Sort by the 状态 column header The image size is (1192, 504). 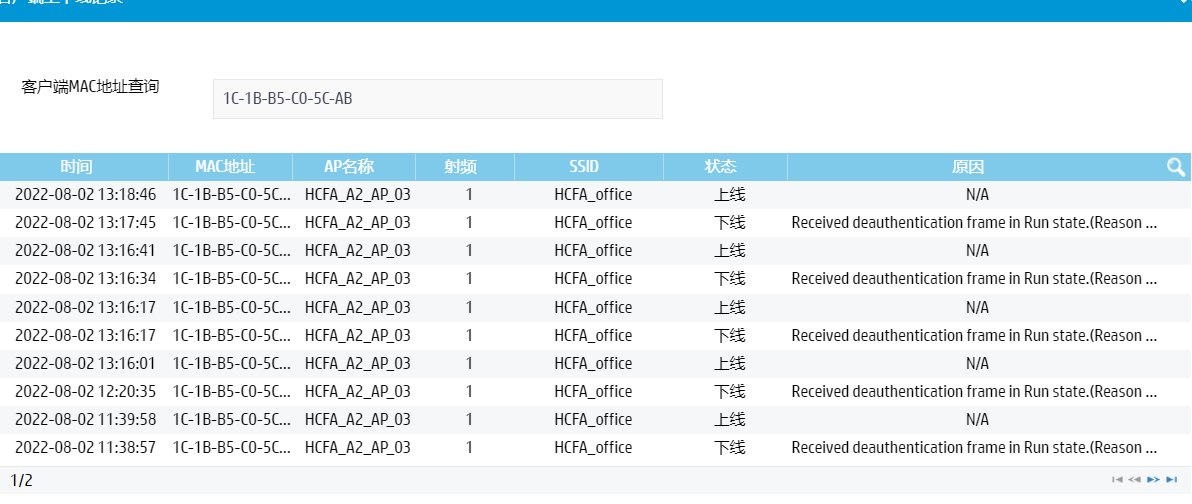click(x=720, y=167)
